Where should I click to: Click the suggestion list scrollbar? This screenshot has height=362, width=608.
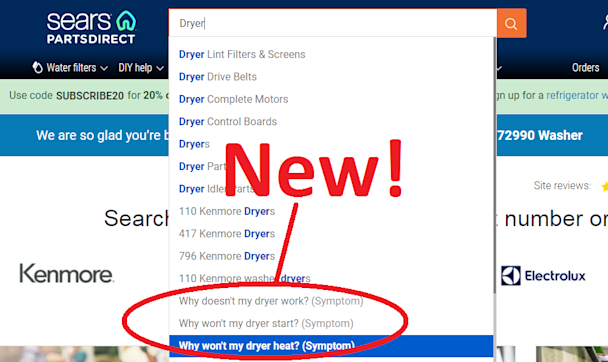click(494, 165)
